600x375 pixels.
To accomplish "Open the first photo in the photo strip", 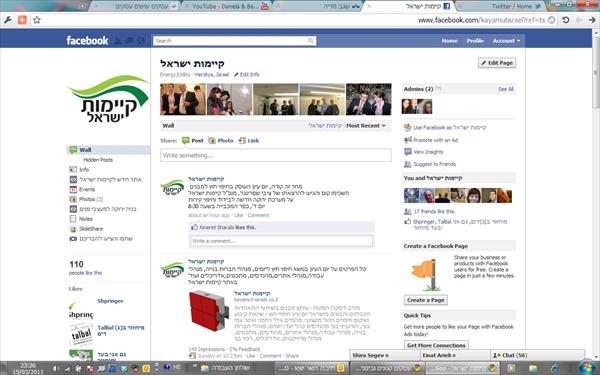I will click(183, 99).
